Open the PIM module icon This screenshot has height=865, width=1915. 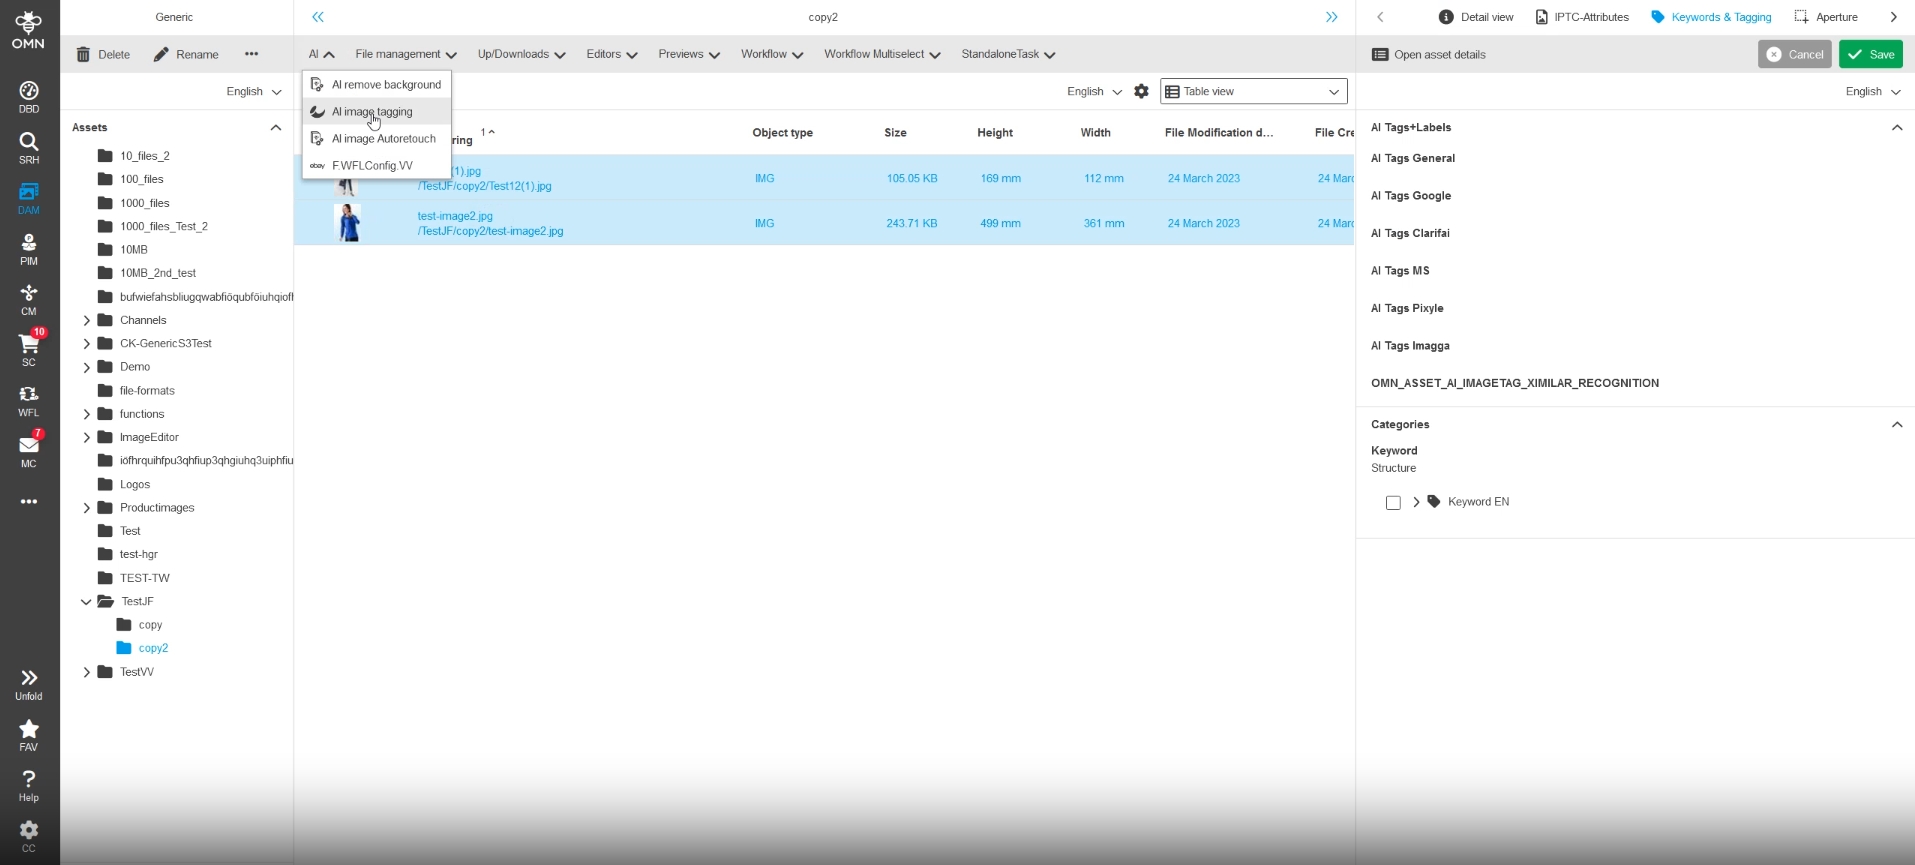coord(29,249)
